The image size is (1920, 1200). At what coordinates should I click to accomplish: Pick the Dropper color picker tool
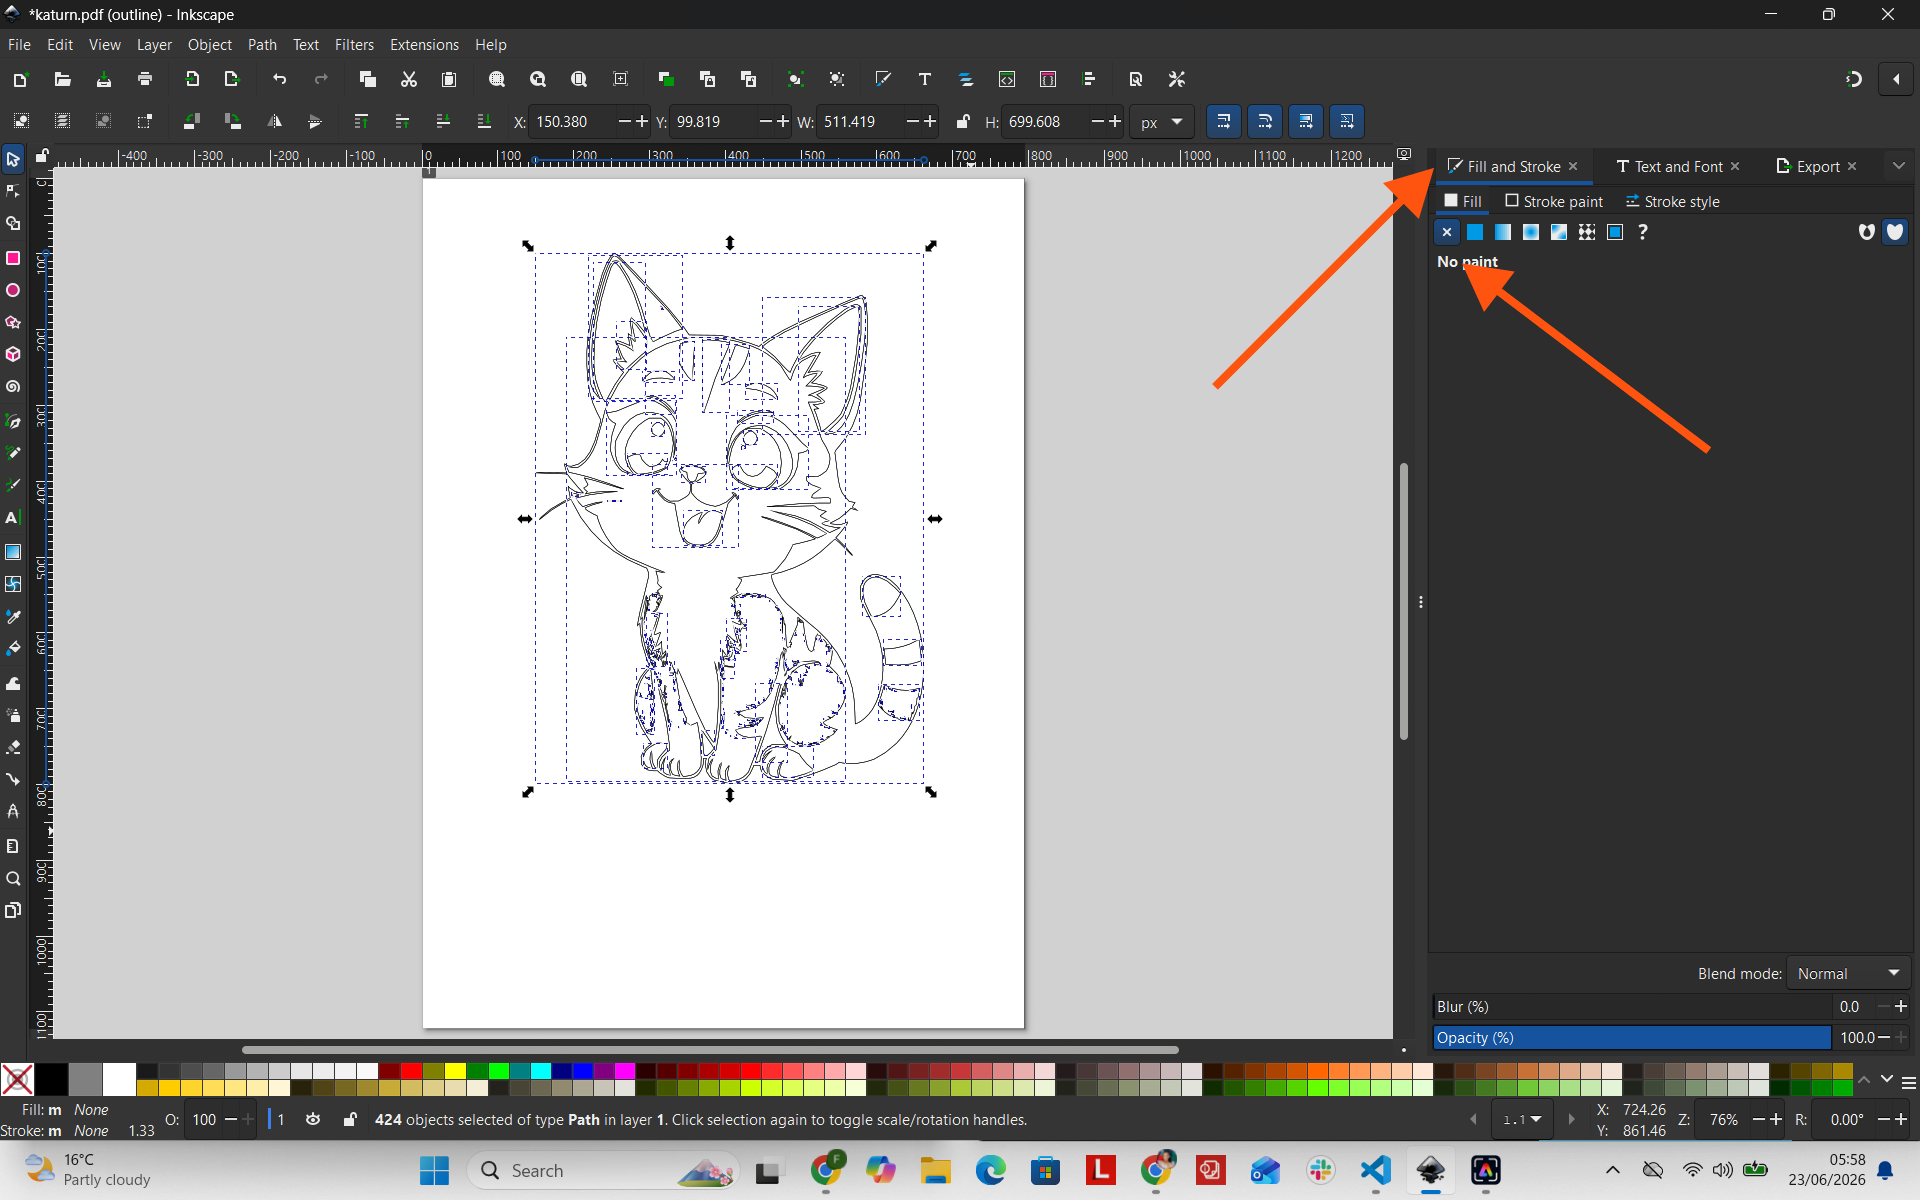pos(13,617)
